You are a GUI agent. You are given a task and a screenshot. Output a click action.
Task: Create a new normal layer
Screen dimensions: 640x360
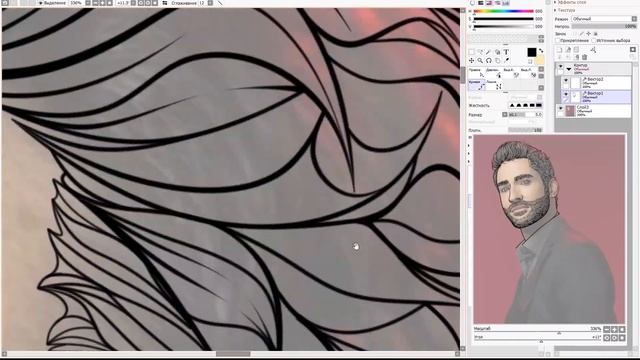559,50
